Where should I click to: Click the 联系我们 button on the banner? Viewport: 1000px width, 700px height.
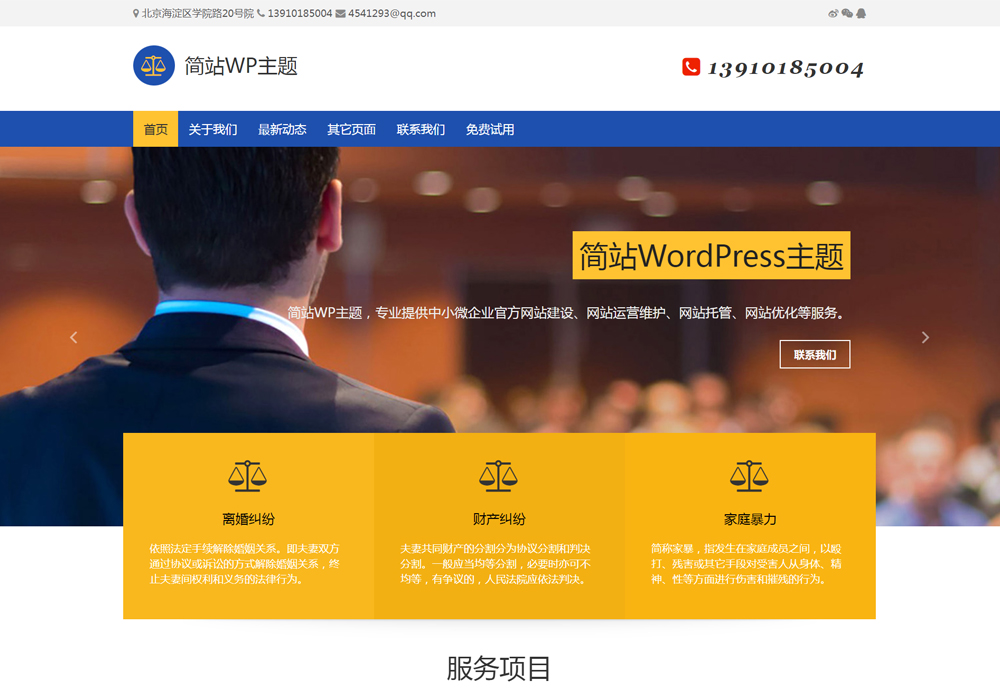[x=814, y=354]
